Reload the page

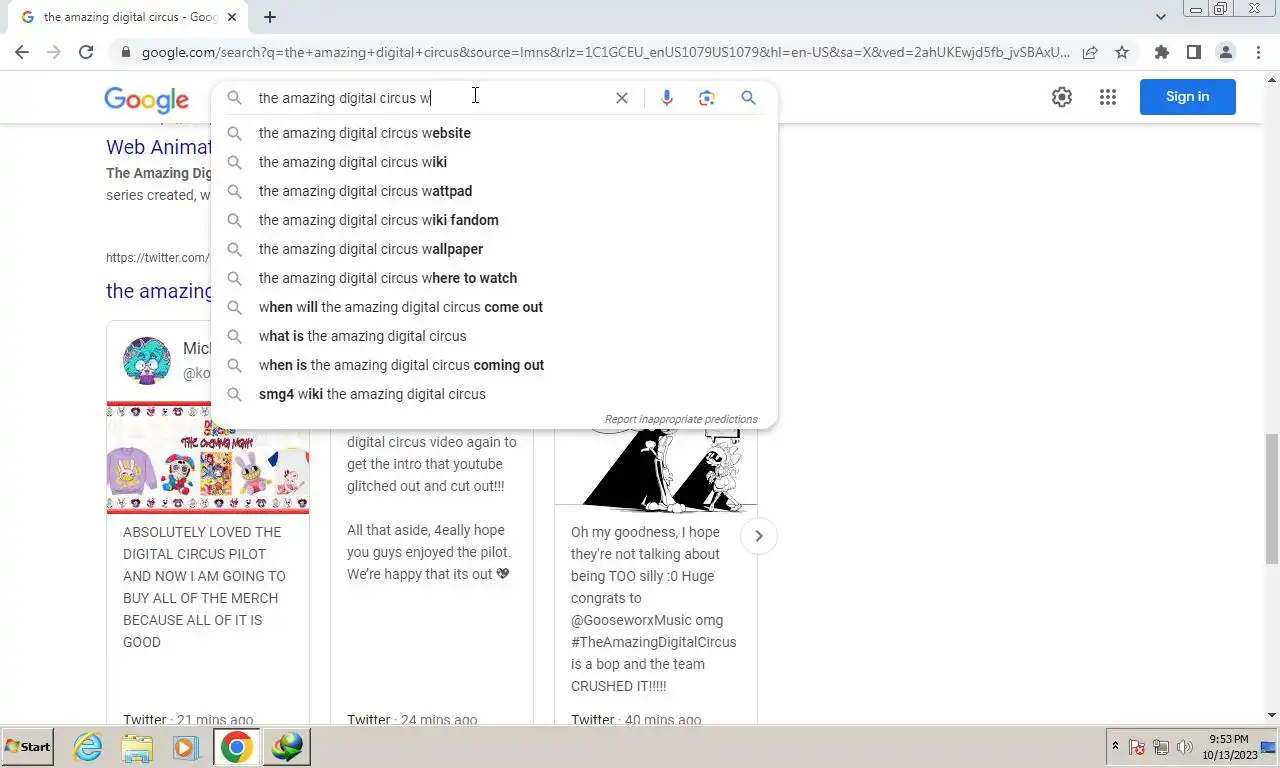click(x=86, y=52)
